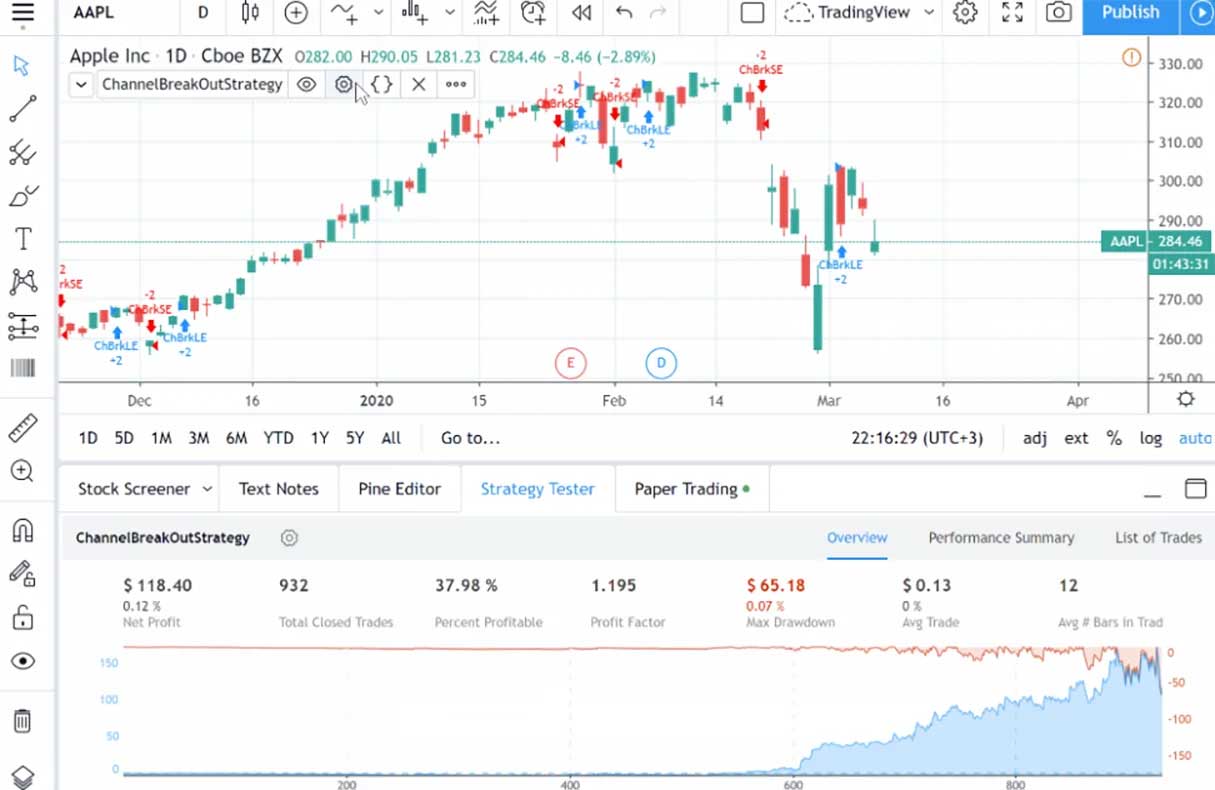This screenshot has height=790, width=1215.
Task: Open the layout selection square icon
Action: click(752, 13)
